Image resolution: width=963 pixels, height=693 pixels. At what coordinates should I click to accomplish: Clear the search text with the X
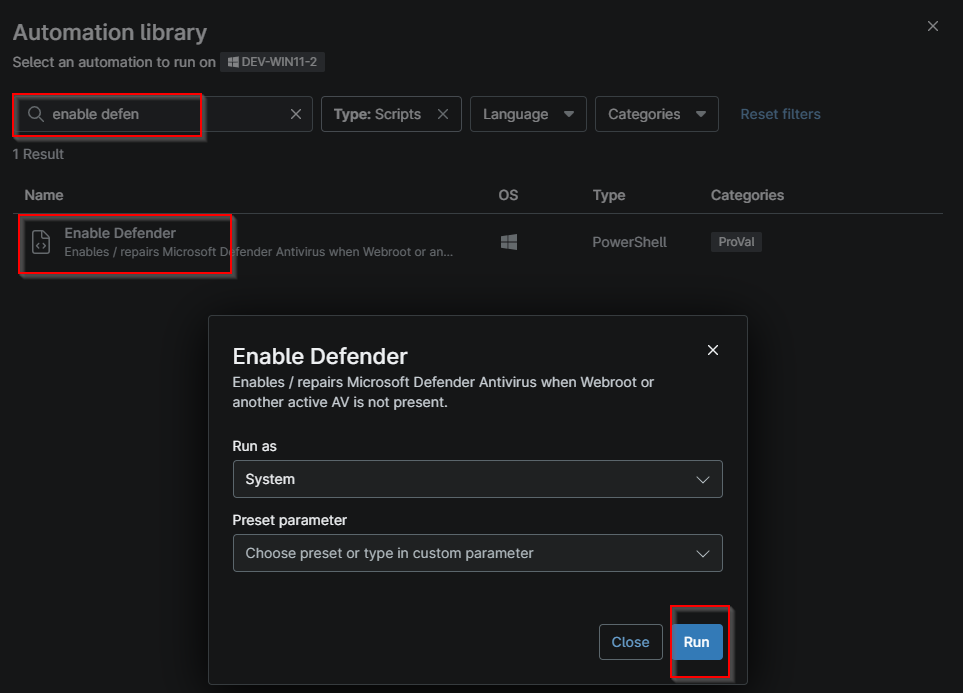pos(296,114)
